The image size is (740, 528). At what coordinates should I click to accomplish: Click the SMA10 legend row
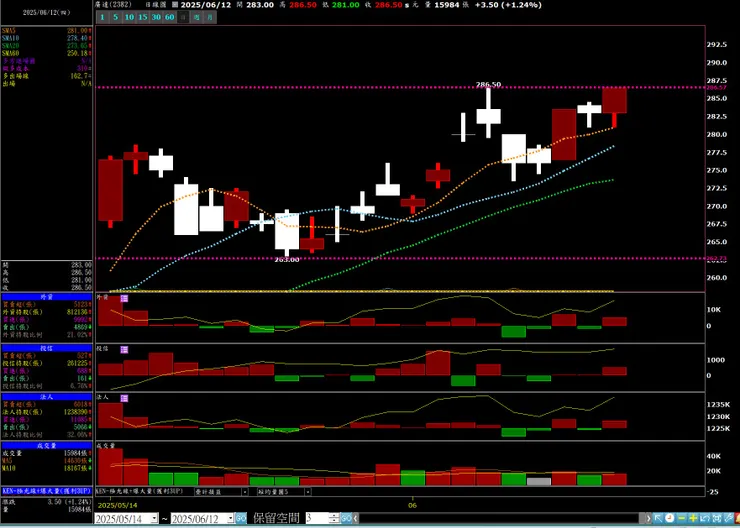click(x=47, y=38)
